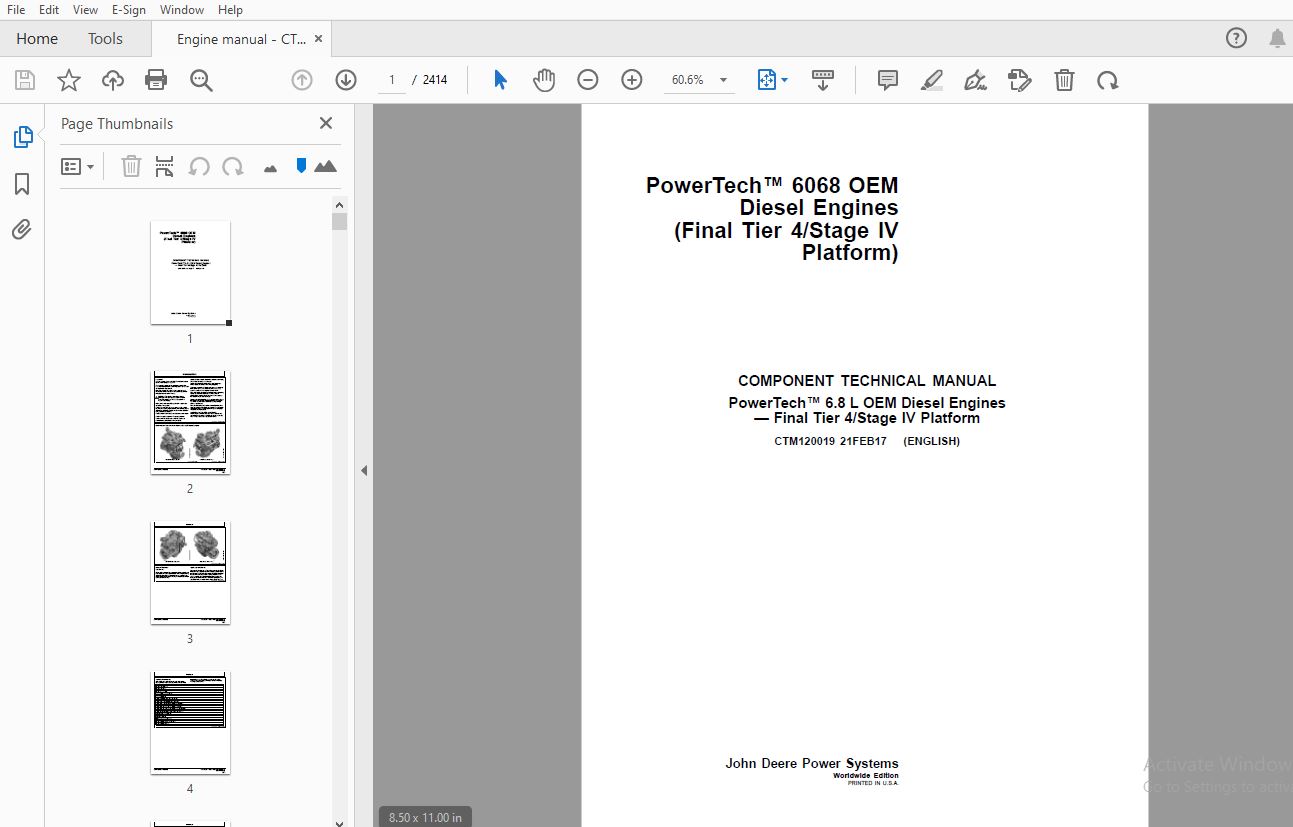Open the E-Sign menu
Viewport: 1293px width, 827px height.
coord(129,9)
